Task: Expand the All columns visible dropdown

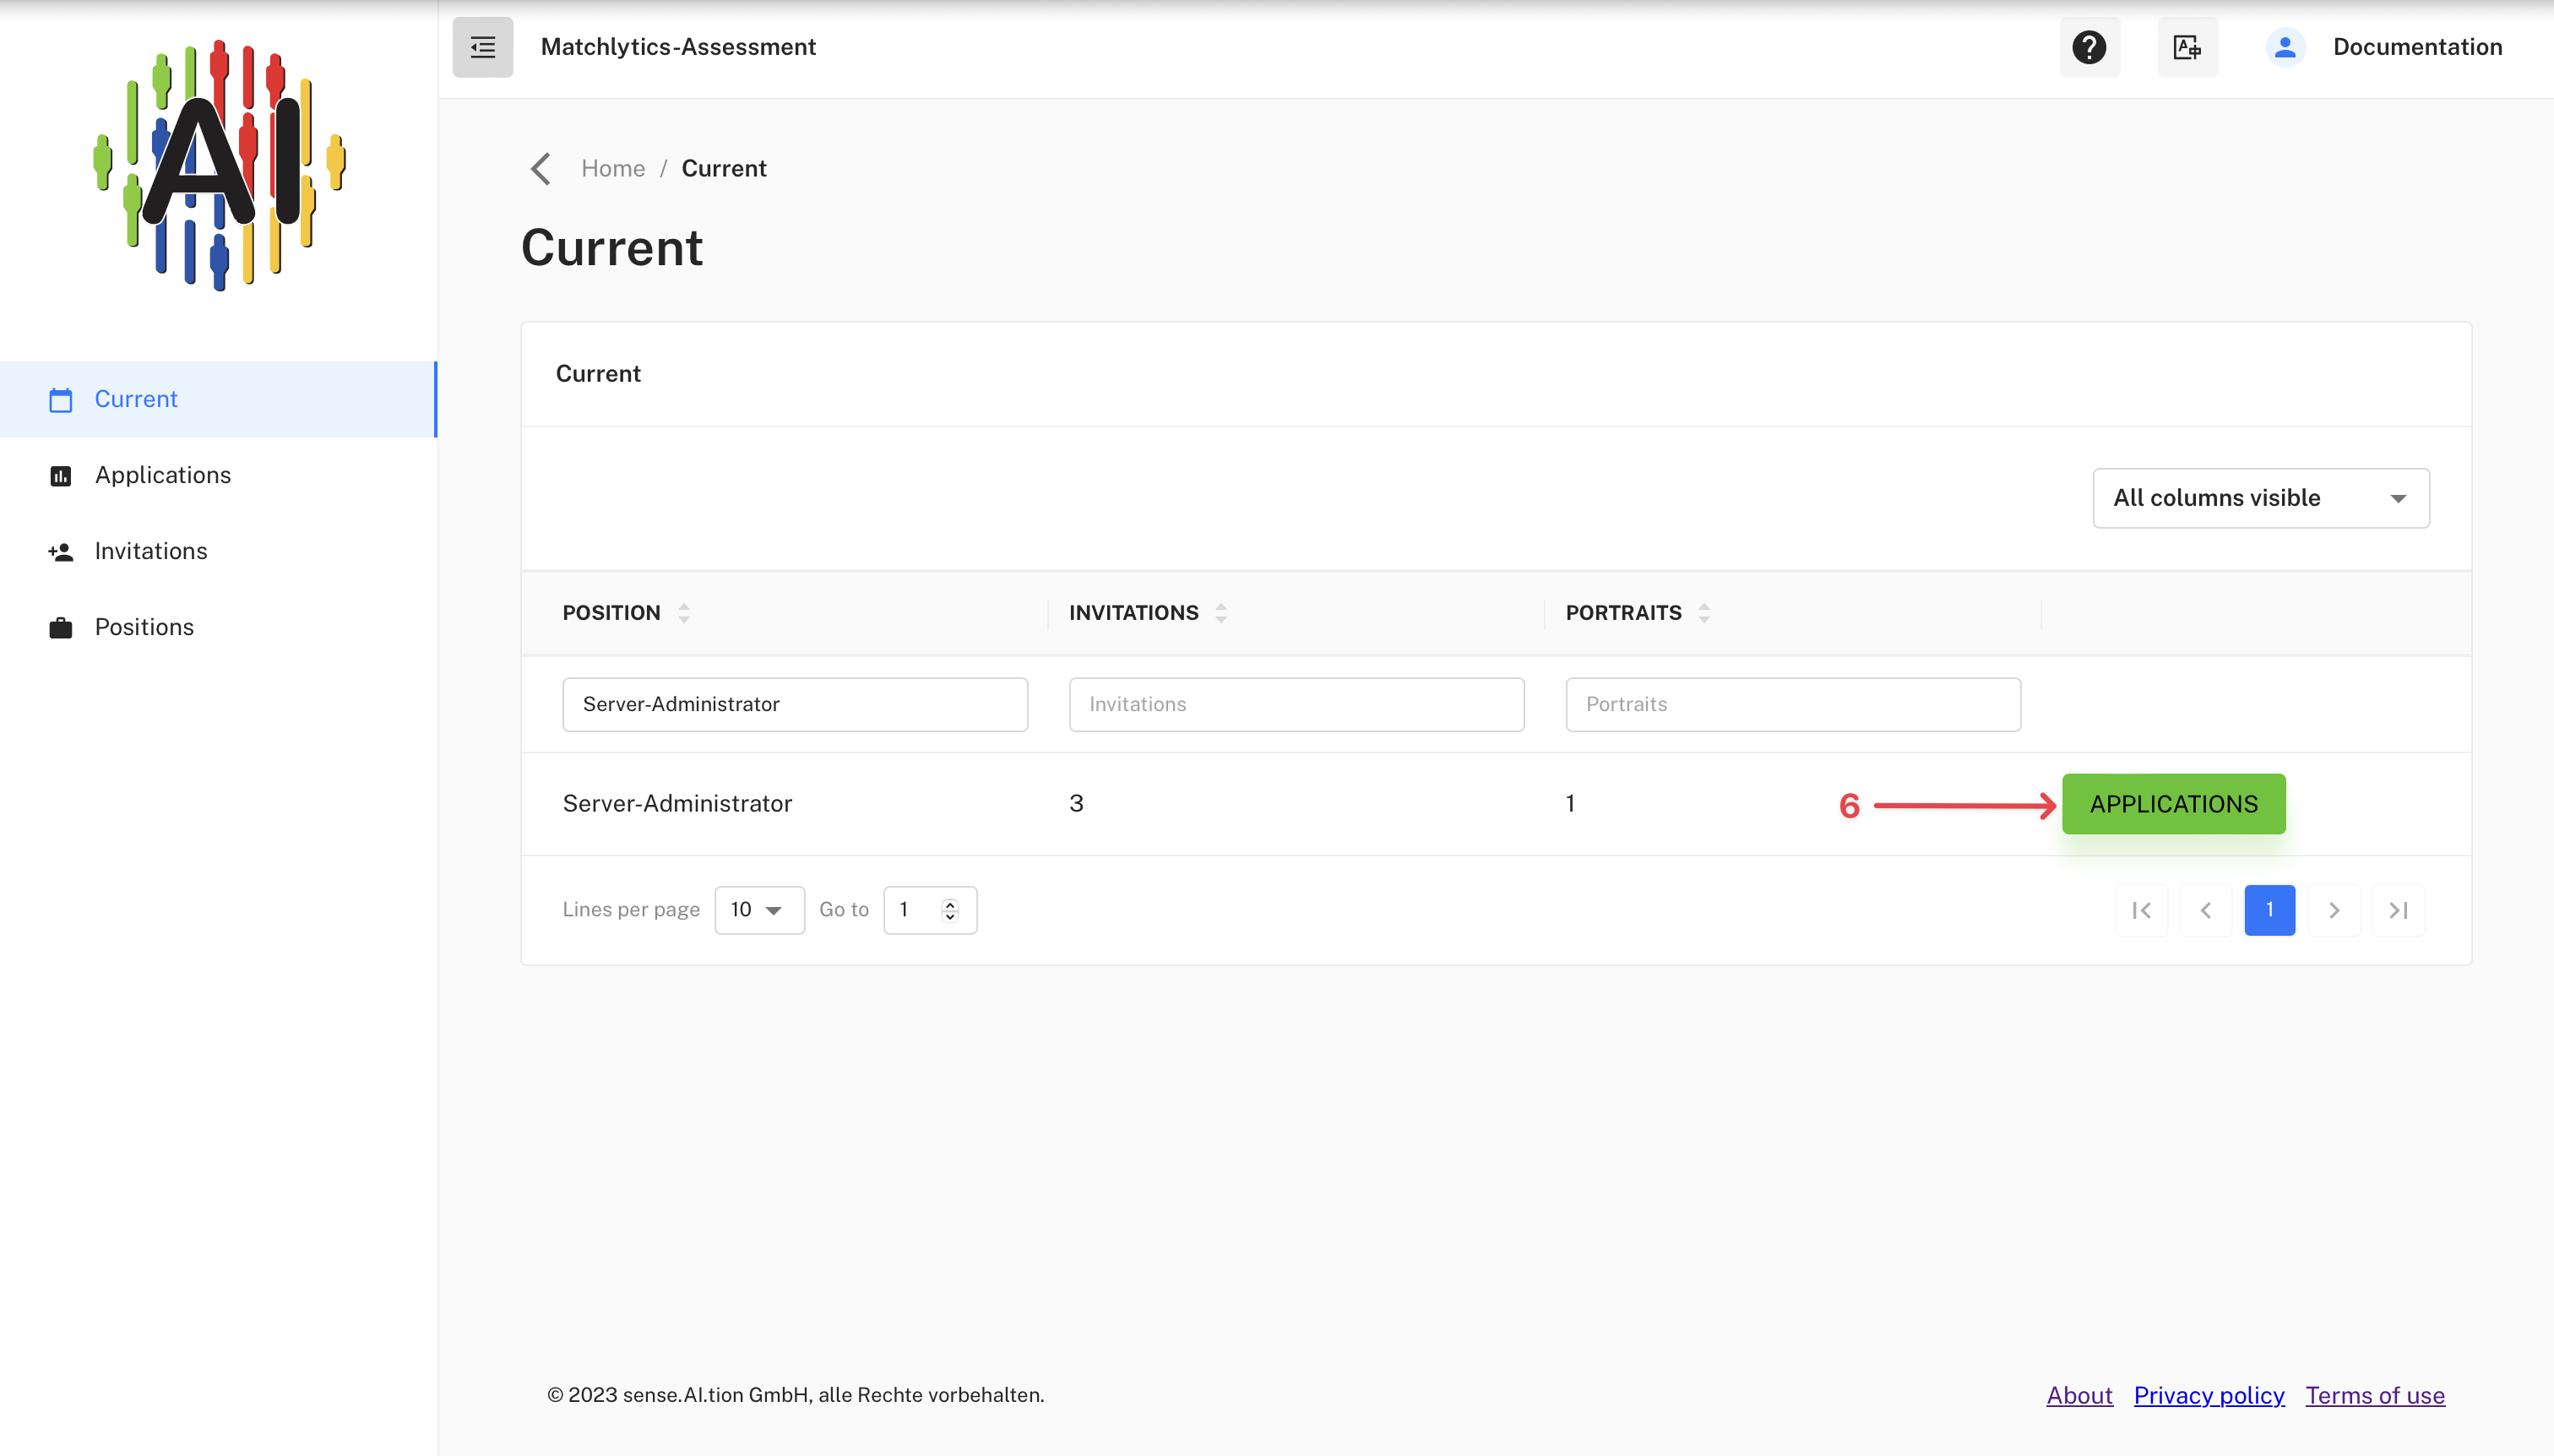Action: point(2261,498)
